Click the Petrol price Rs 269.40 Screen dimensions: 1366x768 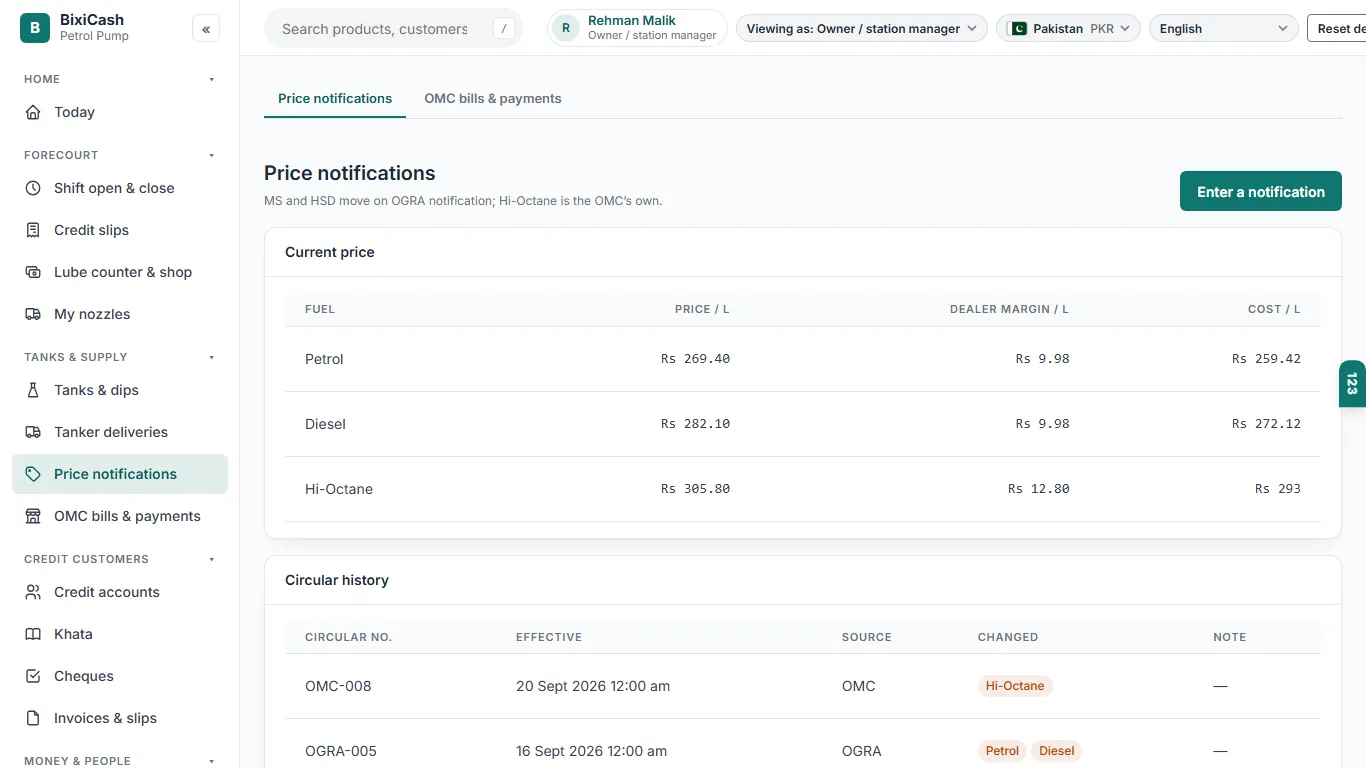[696, 359]
